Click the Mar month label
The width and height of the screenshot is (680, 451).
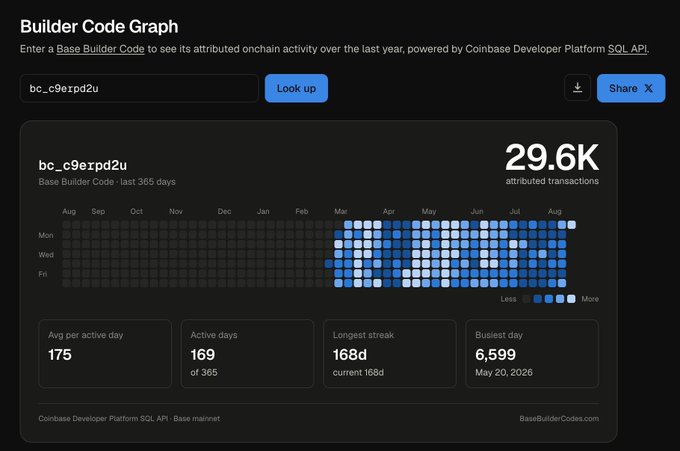click(x=340, y=211)
